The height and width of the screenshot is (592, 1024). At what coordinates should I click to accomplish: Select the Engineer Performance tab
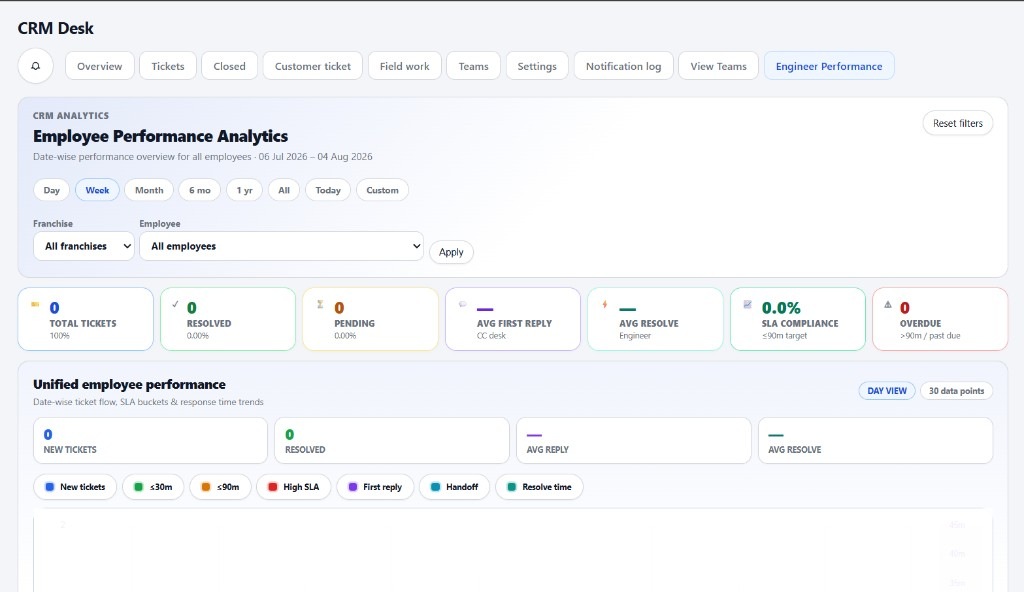point(829,66)
